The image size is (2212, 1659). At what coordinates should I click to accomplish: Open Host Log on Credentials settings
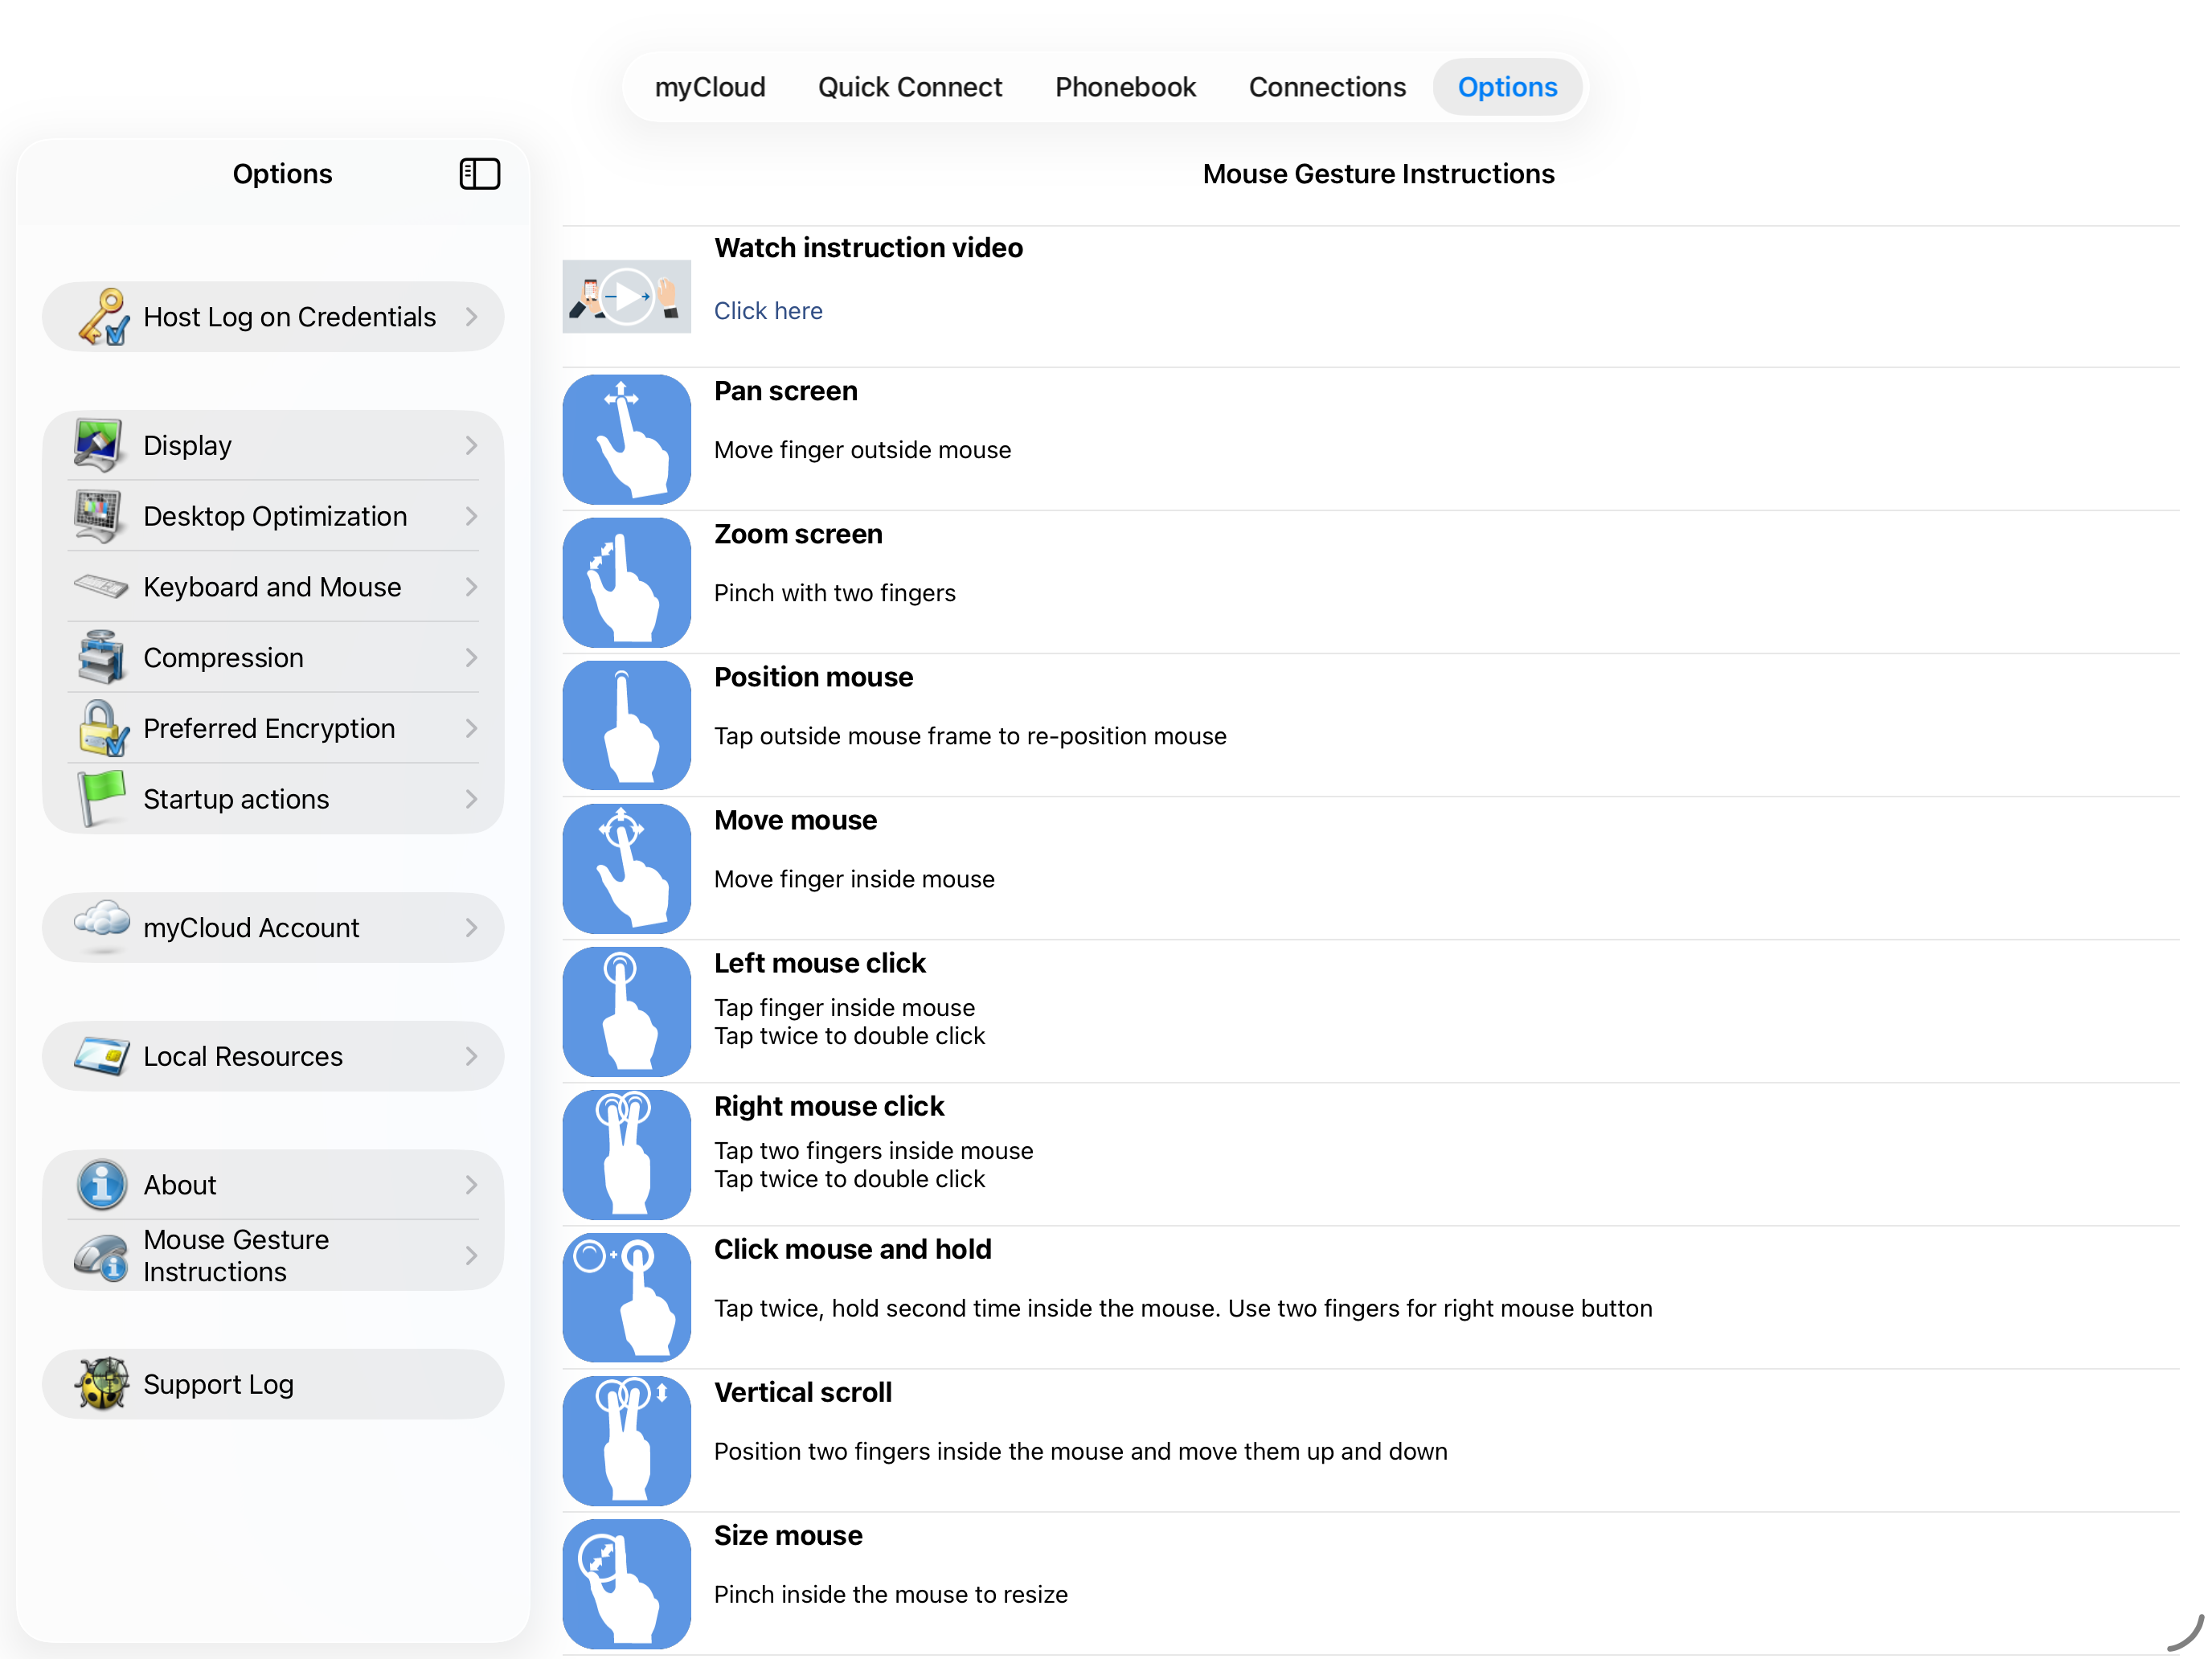click(273, 316)
